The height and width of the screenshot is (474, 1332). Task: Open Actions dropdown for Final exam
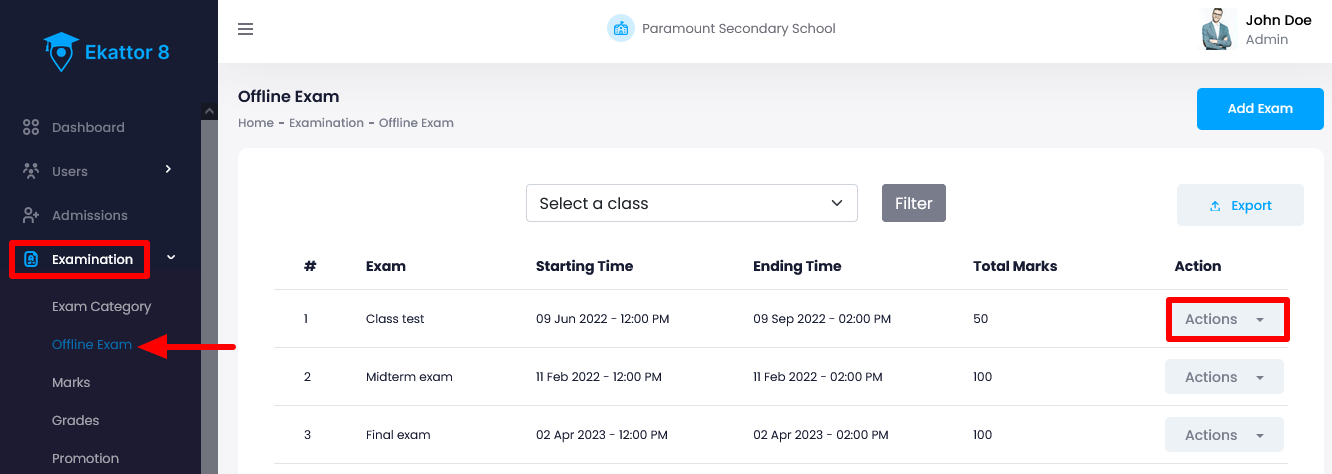(1224, 435)
